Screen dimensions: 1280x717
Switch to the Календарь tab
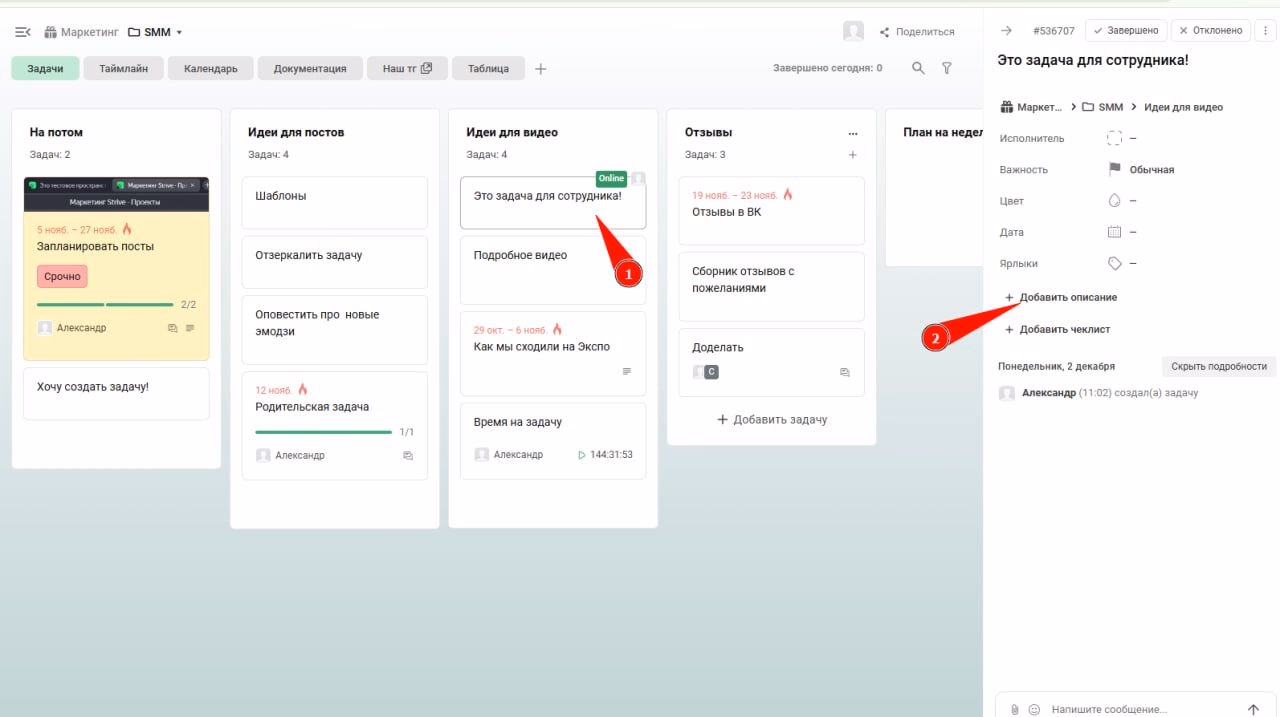coord(211,69)
